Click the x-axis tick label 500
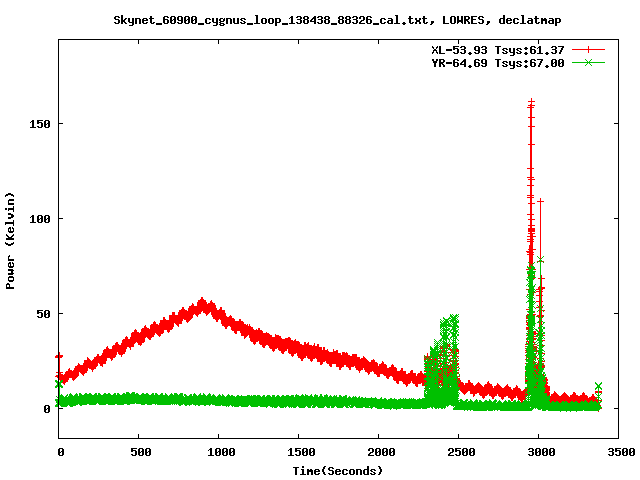 pyautogui.click(x=141, y=452)
